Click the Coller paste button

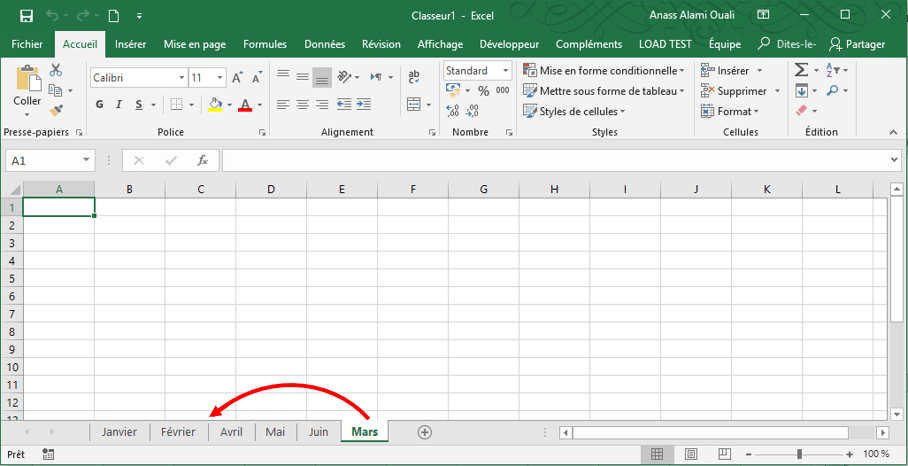[x=27, y=90]
